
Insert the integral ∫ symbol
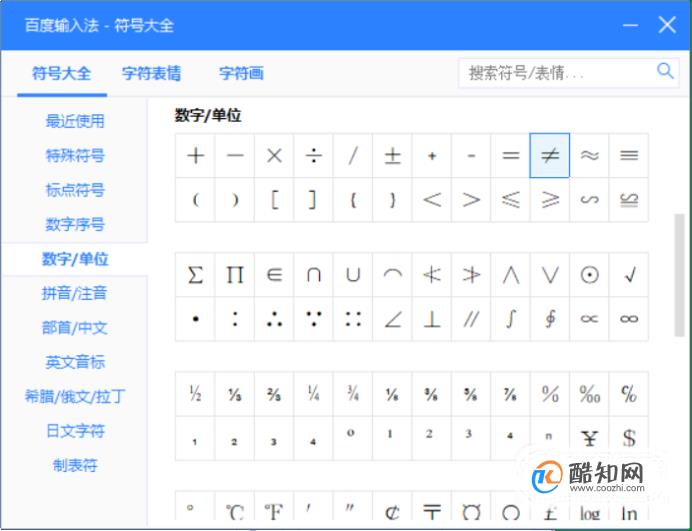point(510,319)
